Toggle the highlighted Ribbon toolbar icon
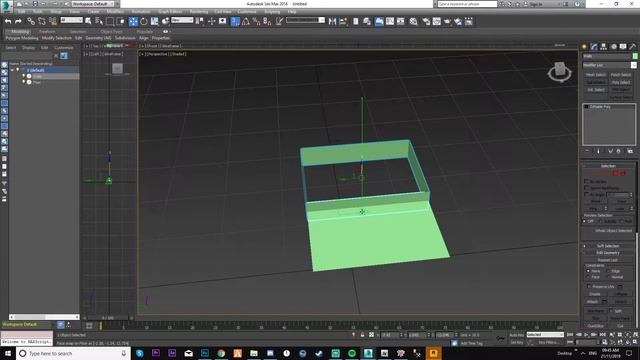 [x=379, y=21]
